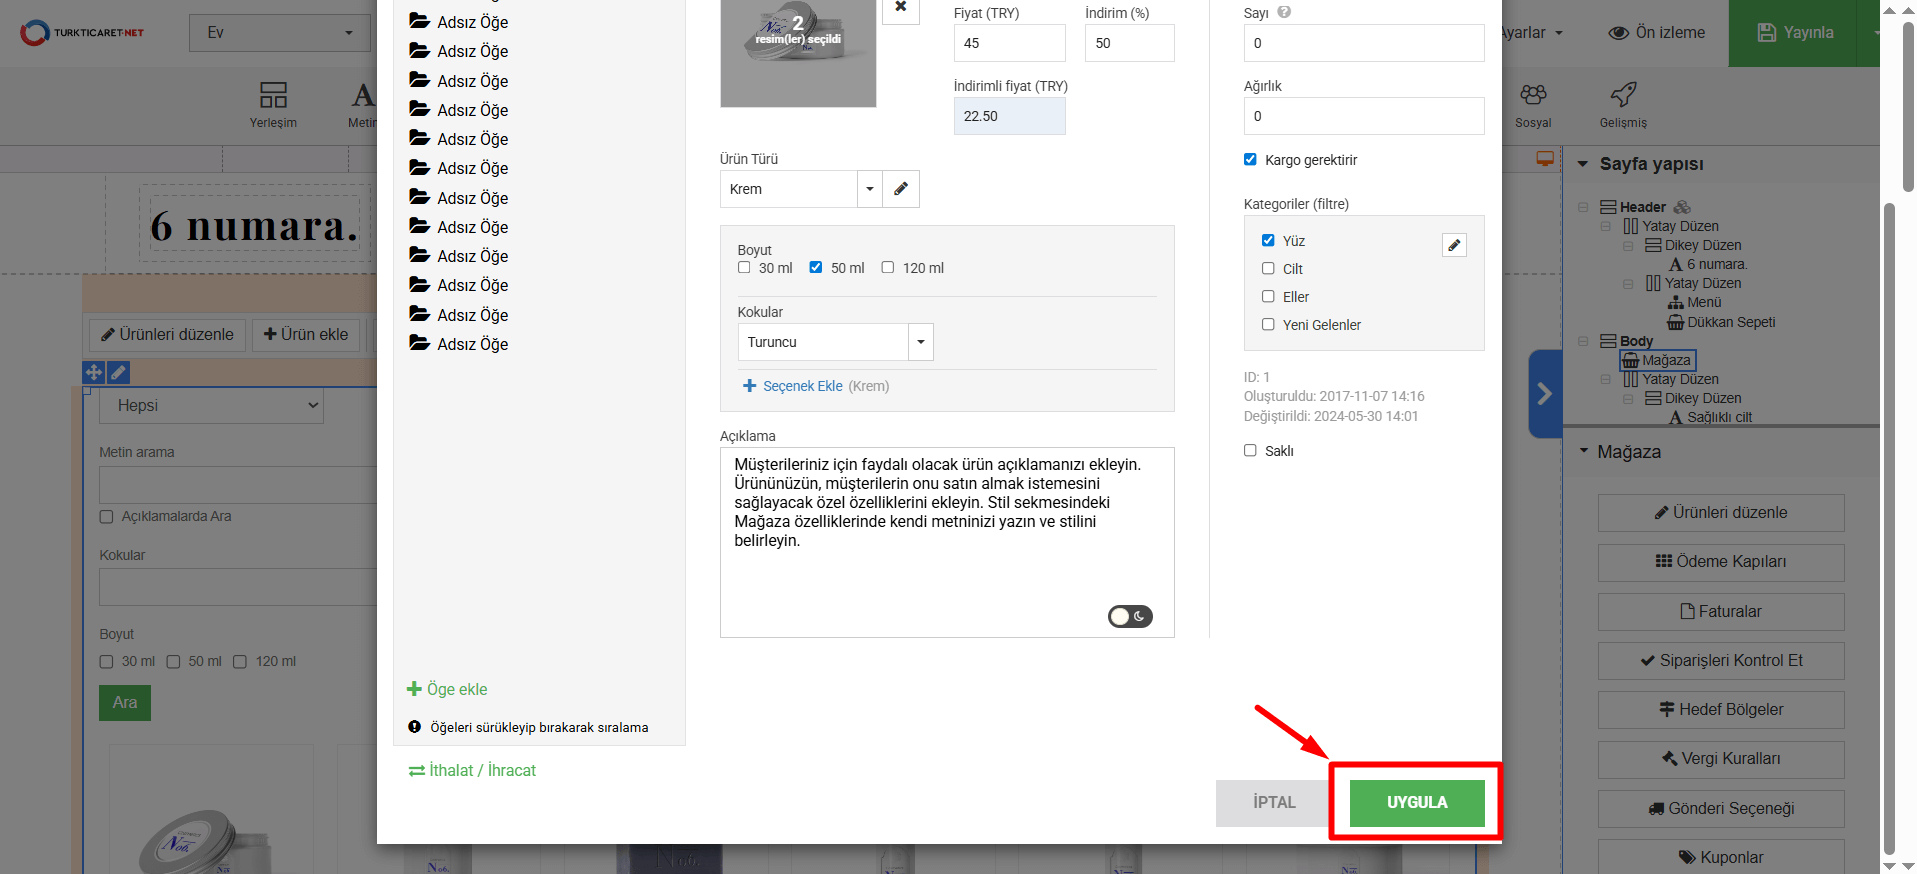The height and width of the screenshot is (874, 1917).
Task: Click the pencil icon in Kategoriler filter
Action: (1454, 245)
